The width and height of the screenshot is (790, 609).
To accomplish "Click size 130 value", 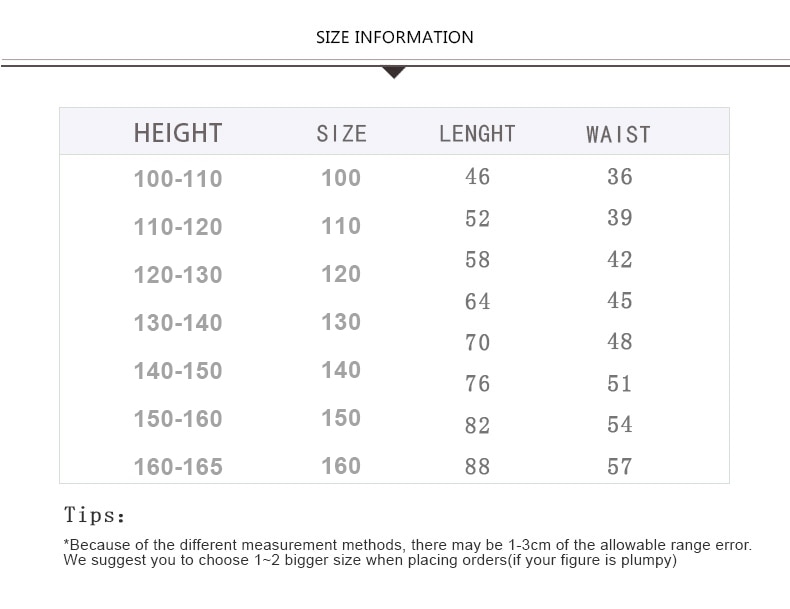I will click(x=341, y=322).
